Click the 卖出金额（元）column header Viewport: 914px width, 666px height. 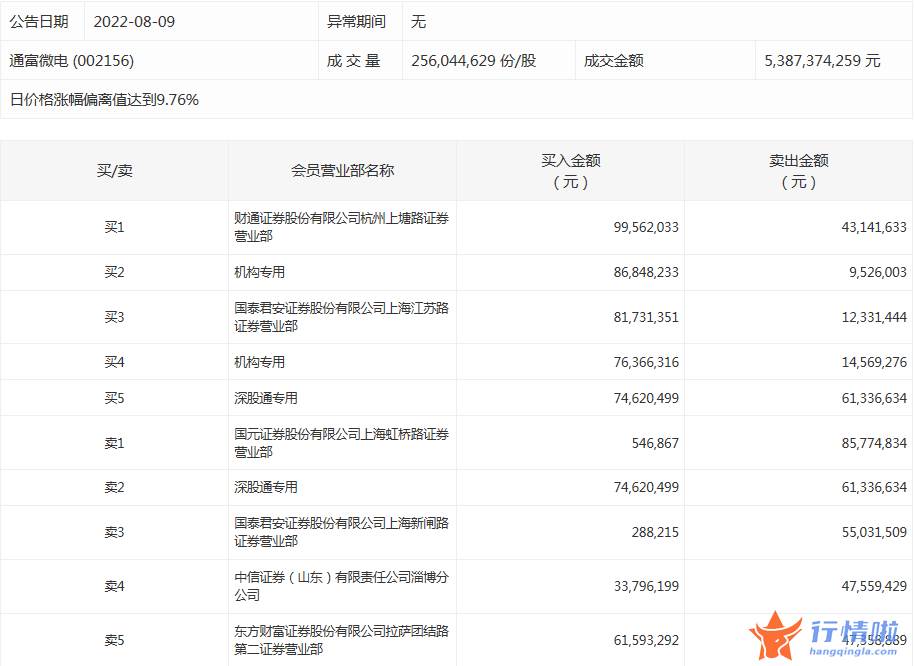(799, 171)
